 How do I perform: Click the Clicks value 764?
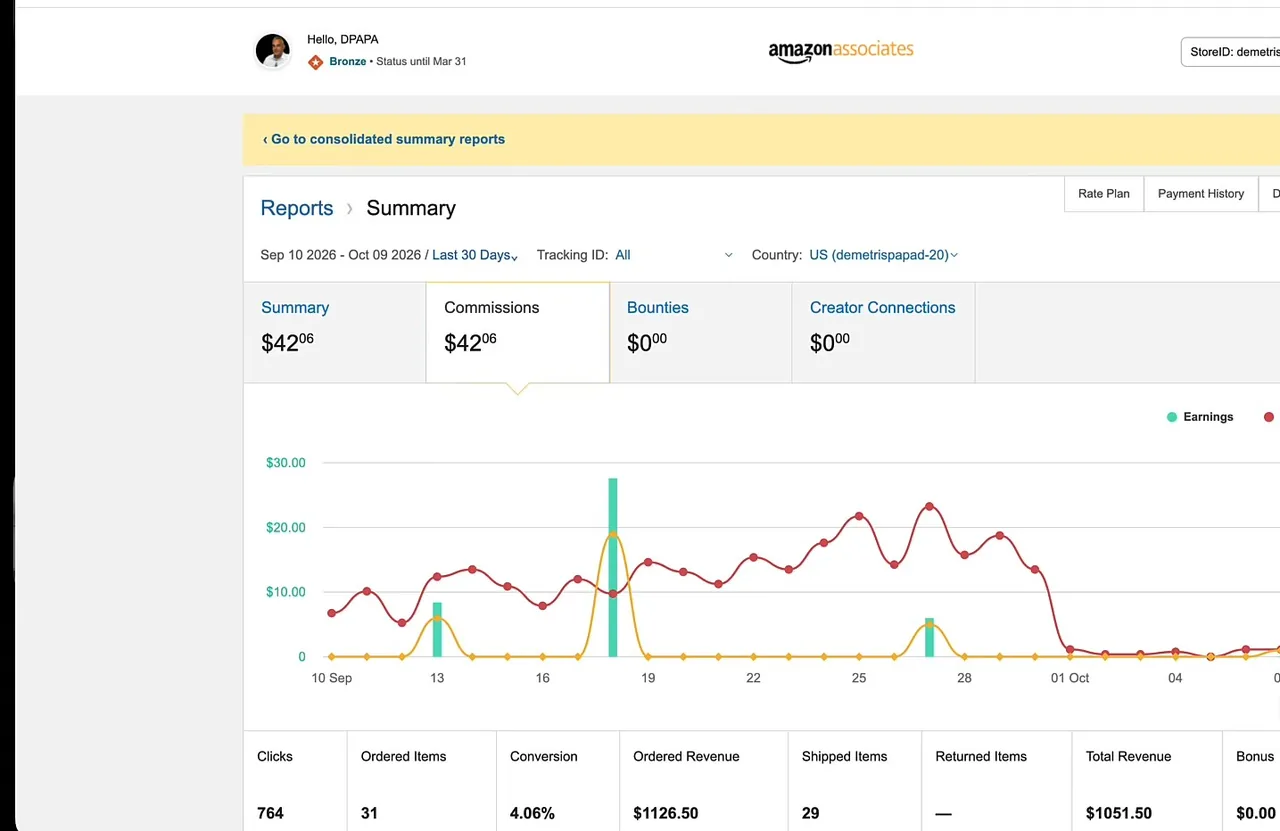pyautogui.click(x=270, y=813)
